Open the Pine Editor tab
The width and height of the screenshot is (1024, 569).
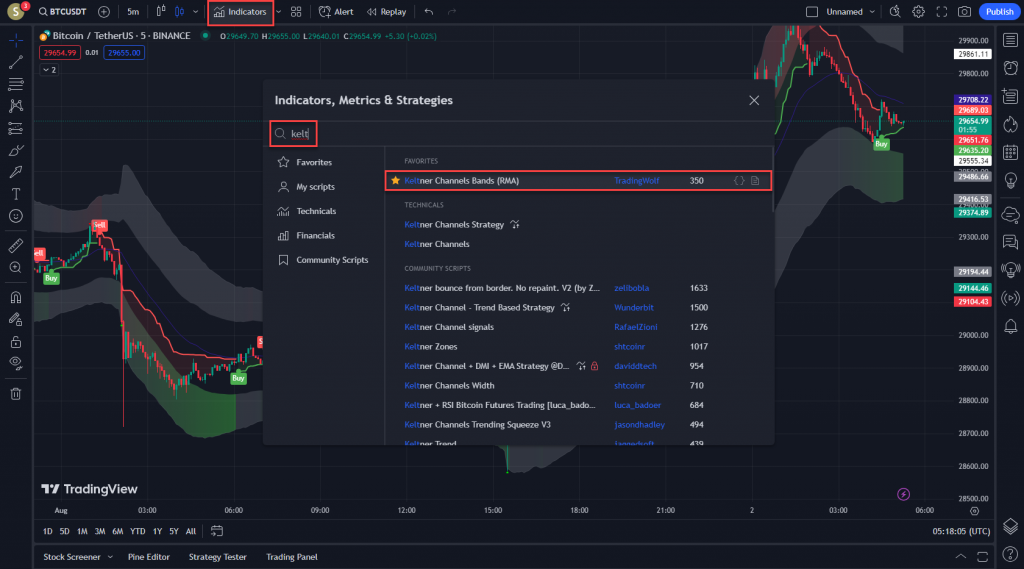pyautogui.click(x=149, y=557)
